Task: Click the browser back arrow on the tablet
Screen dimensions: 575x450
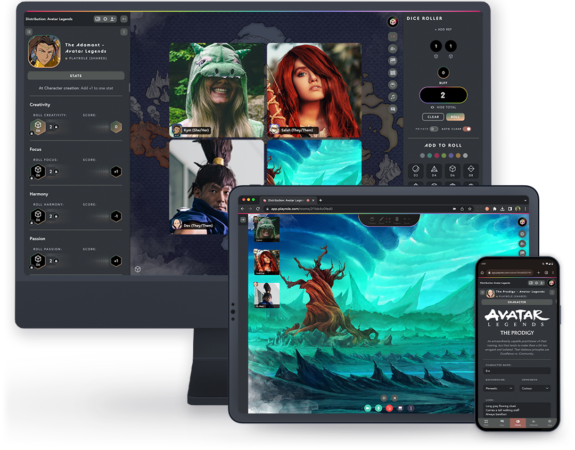Action: pos(242,209)
